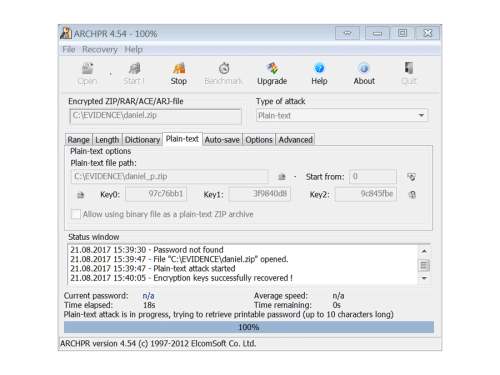Click the Key0 value field

coord(156,194)
